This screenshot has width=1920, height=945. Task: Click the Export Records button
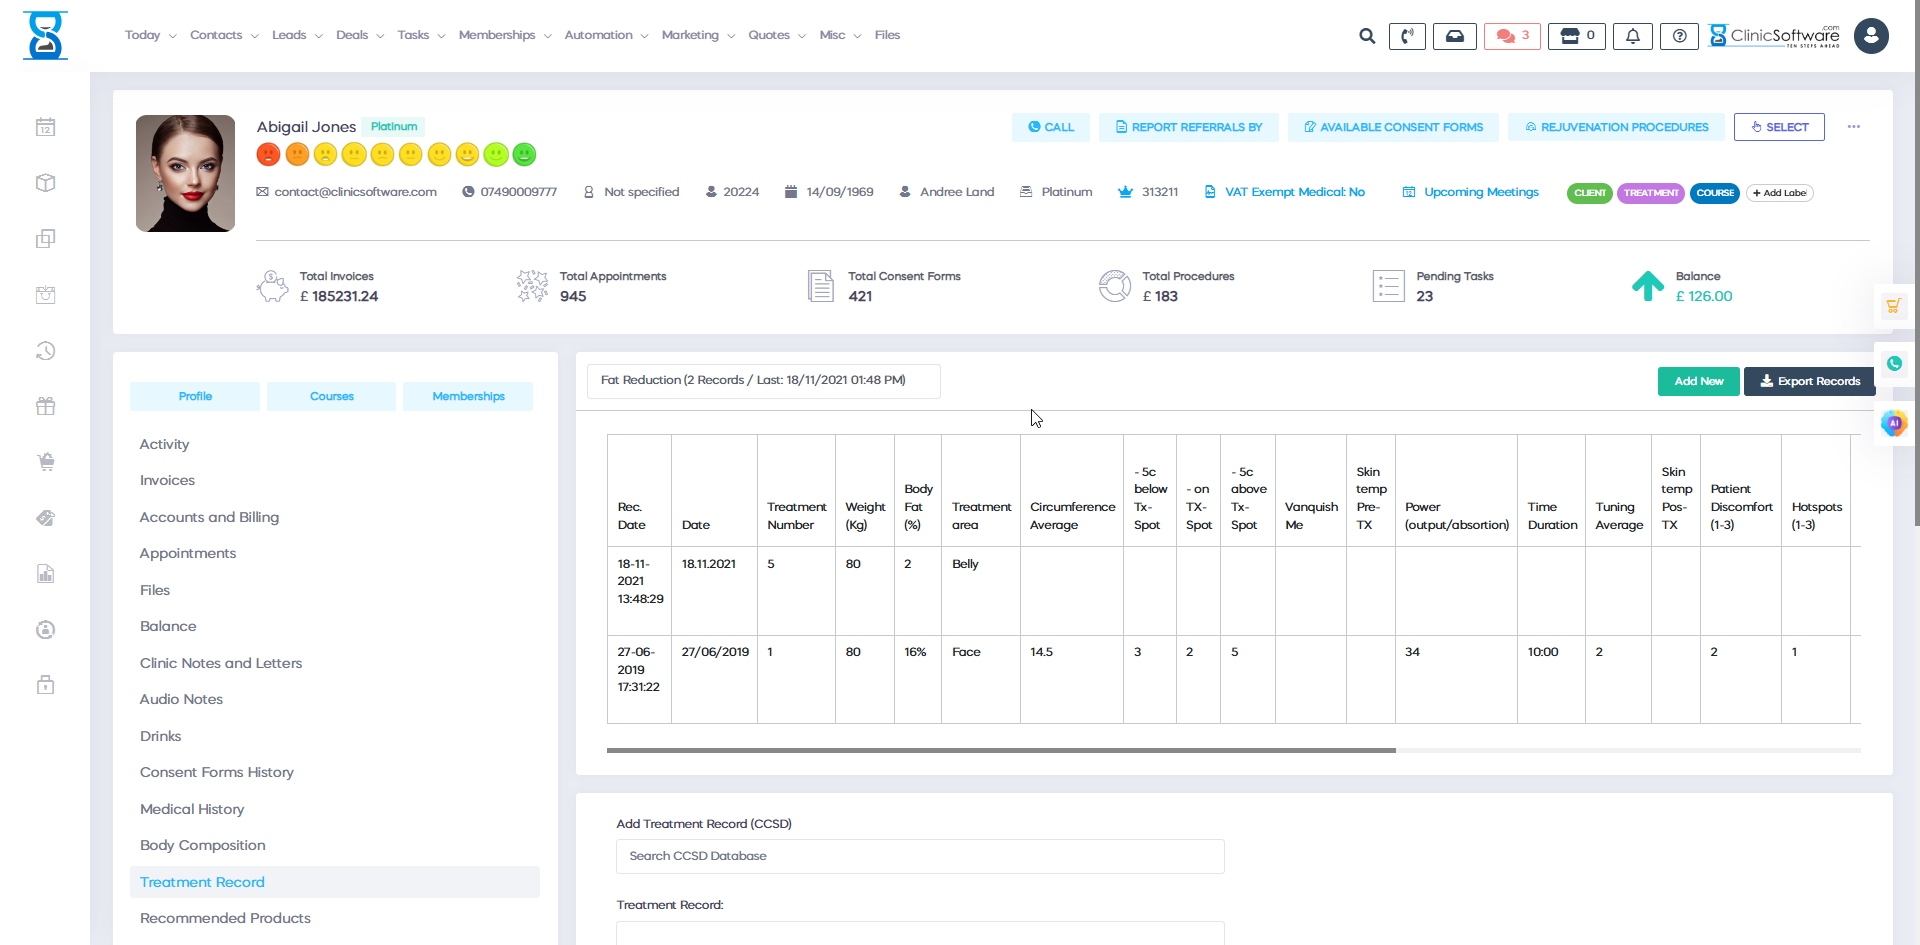coord(1809,381)
